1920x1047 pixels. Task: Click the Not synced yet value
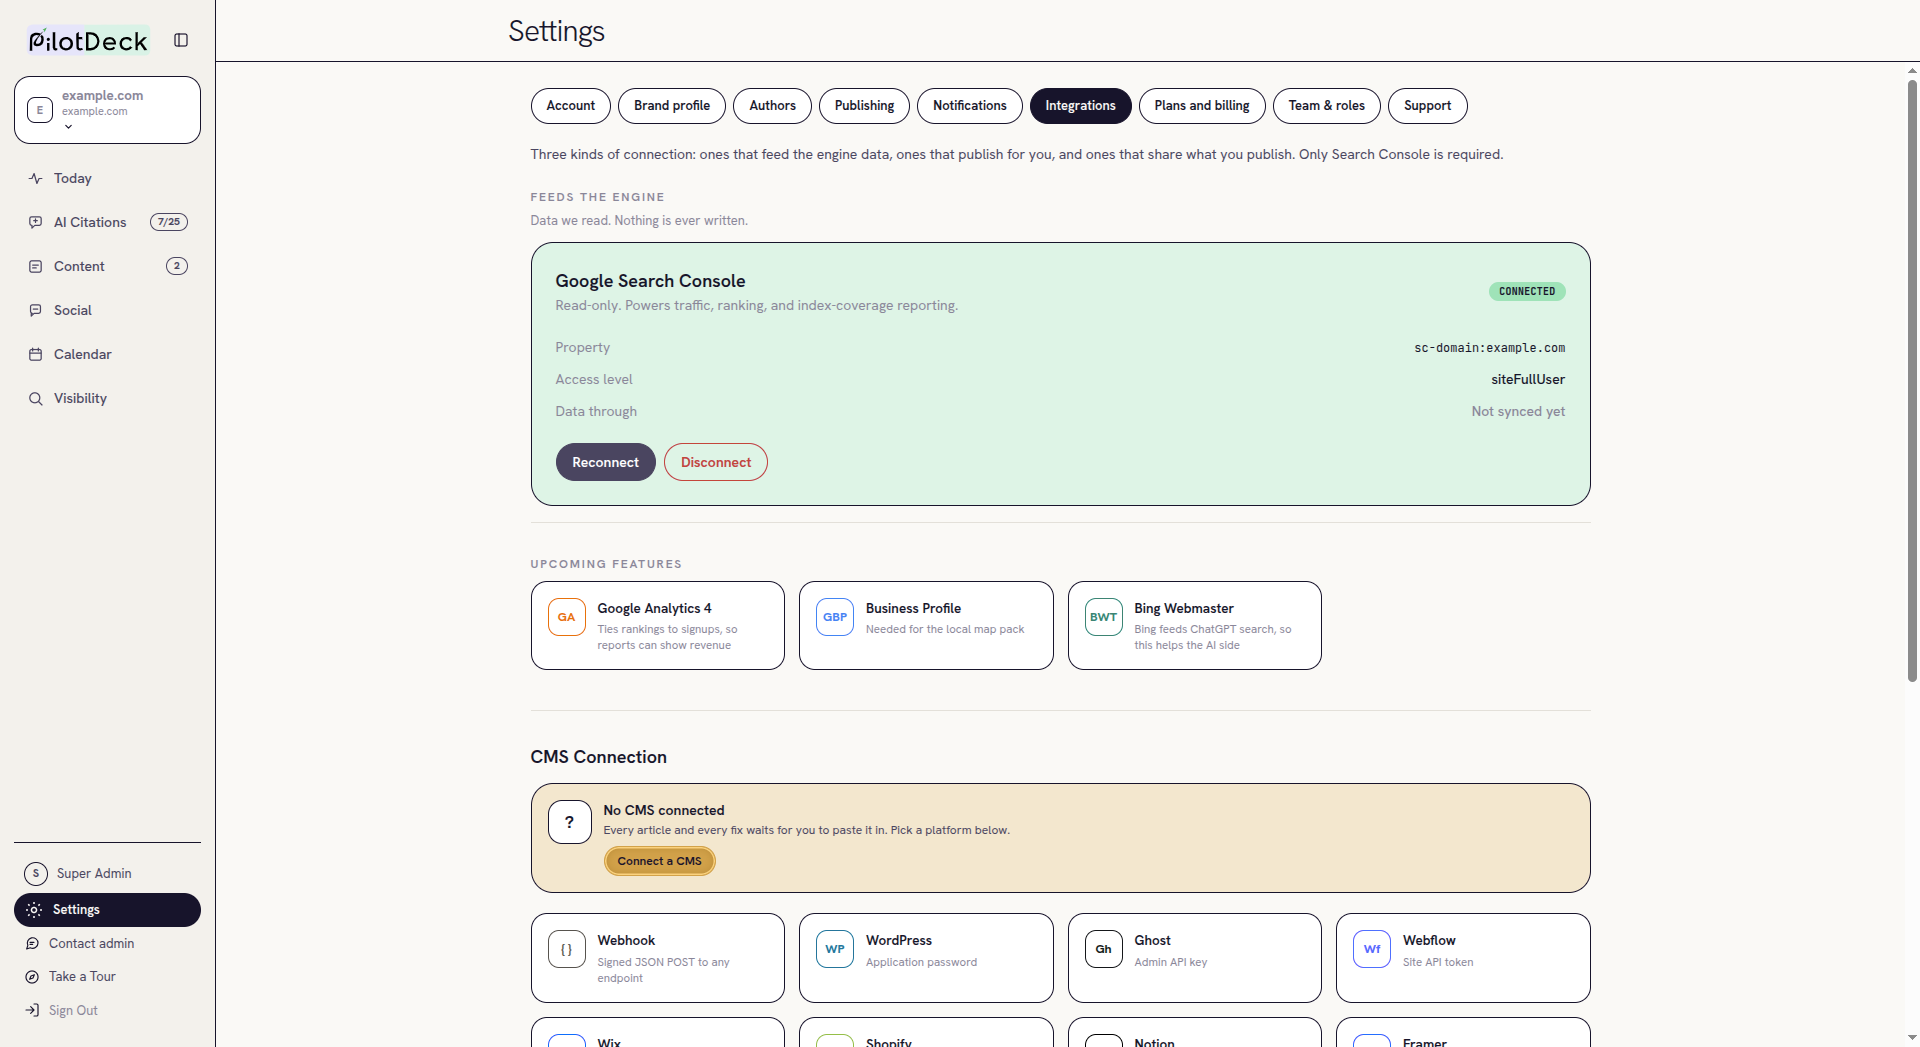tap(1518, 411)
